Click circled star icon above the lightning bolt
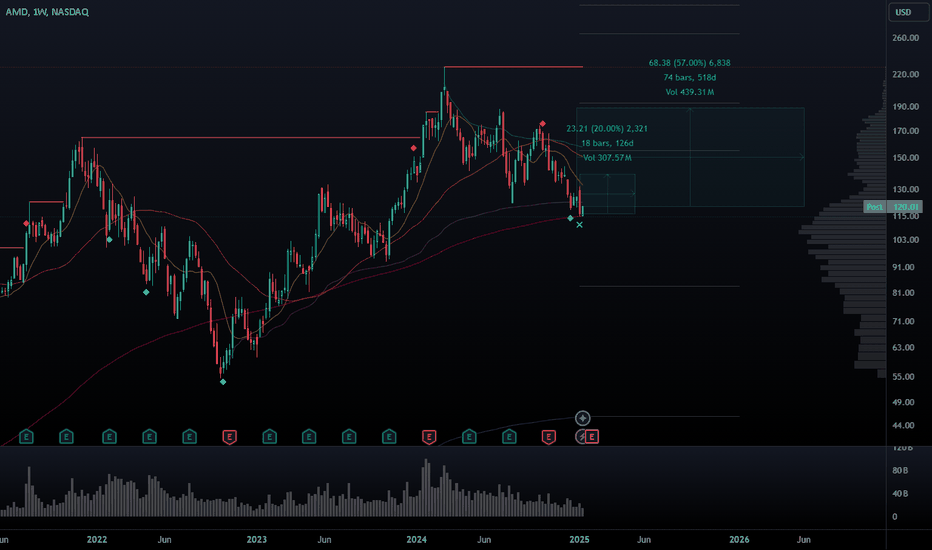 tap(582, 419)
